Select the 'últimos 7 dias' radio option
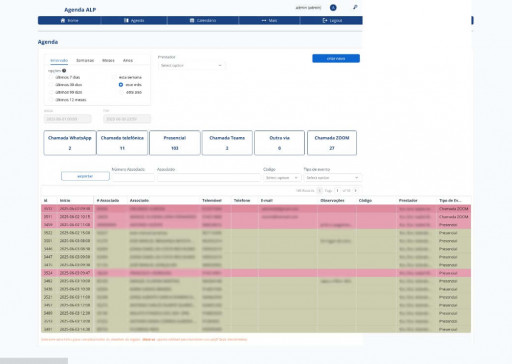 [51, 77]
